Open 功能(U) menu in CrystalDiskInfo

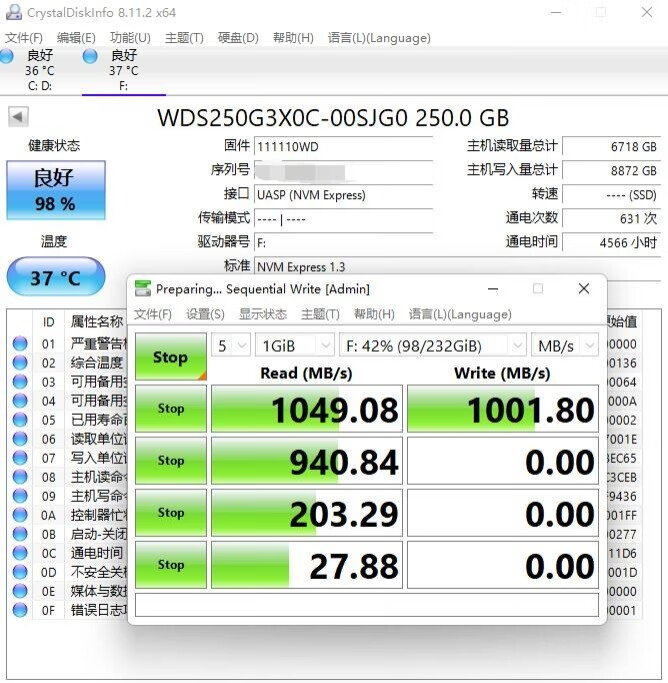[x=130, y=38]
